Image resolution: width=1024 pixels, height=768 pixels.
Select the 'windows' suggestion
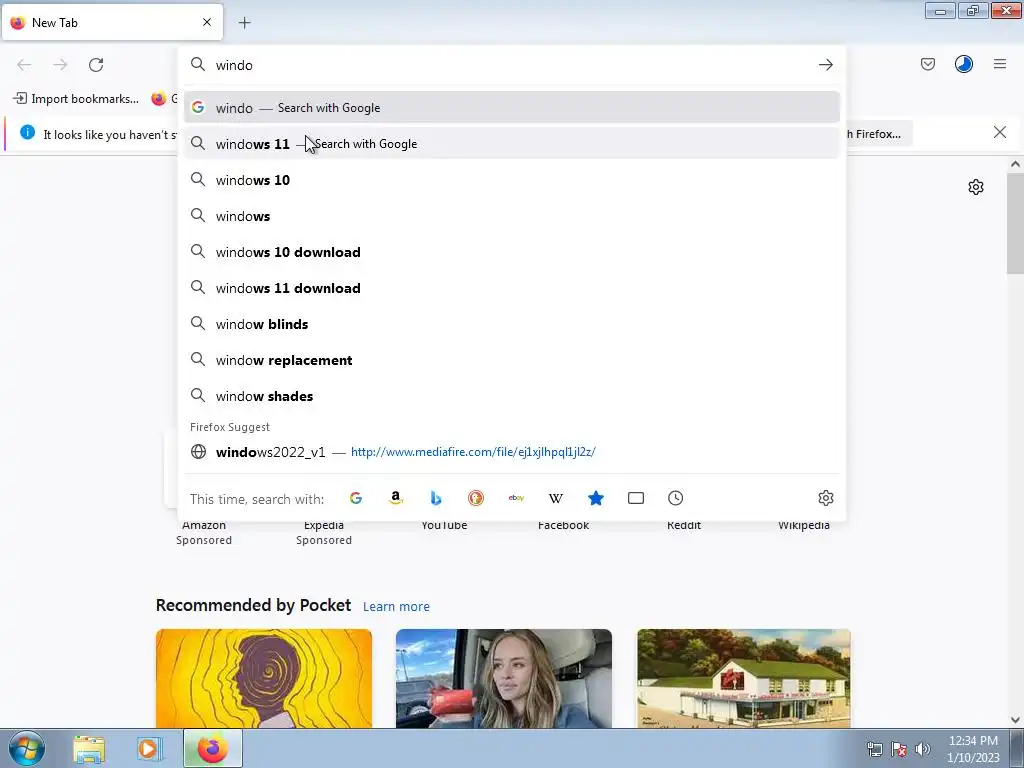(511, 216)
